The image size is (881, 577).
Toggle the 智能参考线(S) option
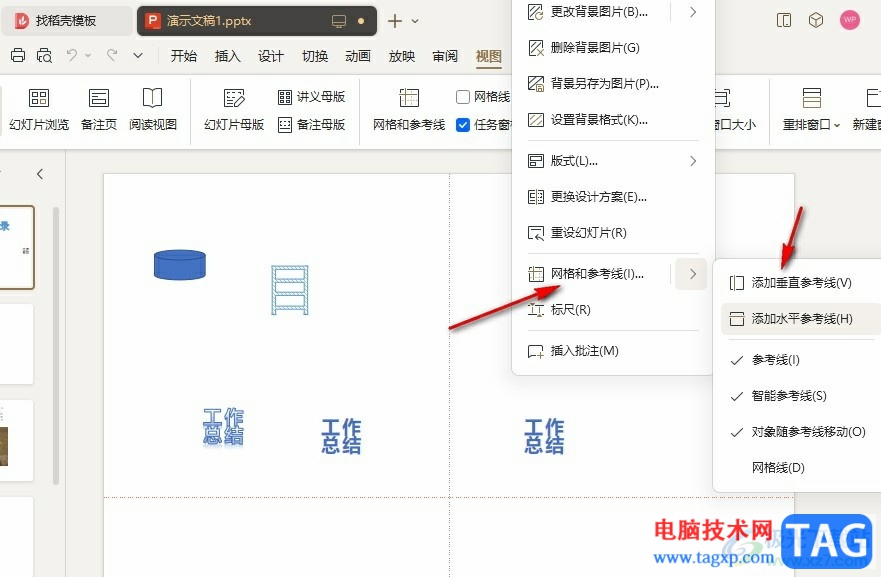[x=796, y=396]
